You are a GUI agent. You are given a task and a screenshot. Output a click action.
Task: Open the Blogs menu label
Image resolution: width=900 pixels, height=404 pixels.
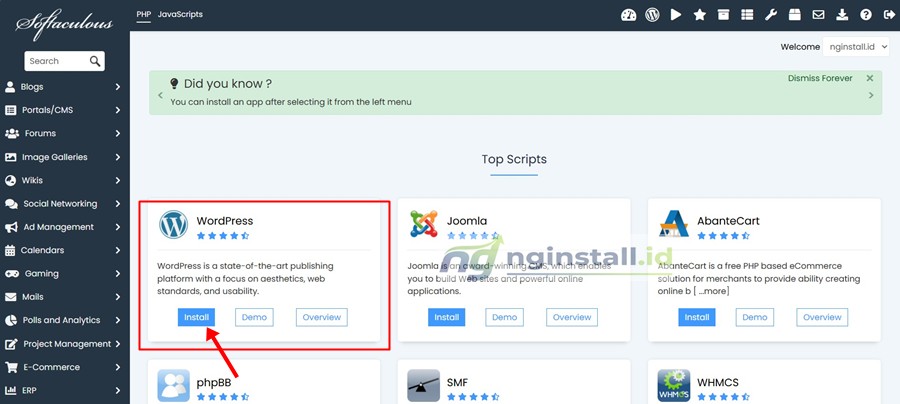(x=32, y=87)
